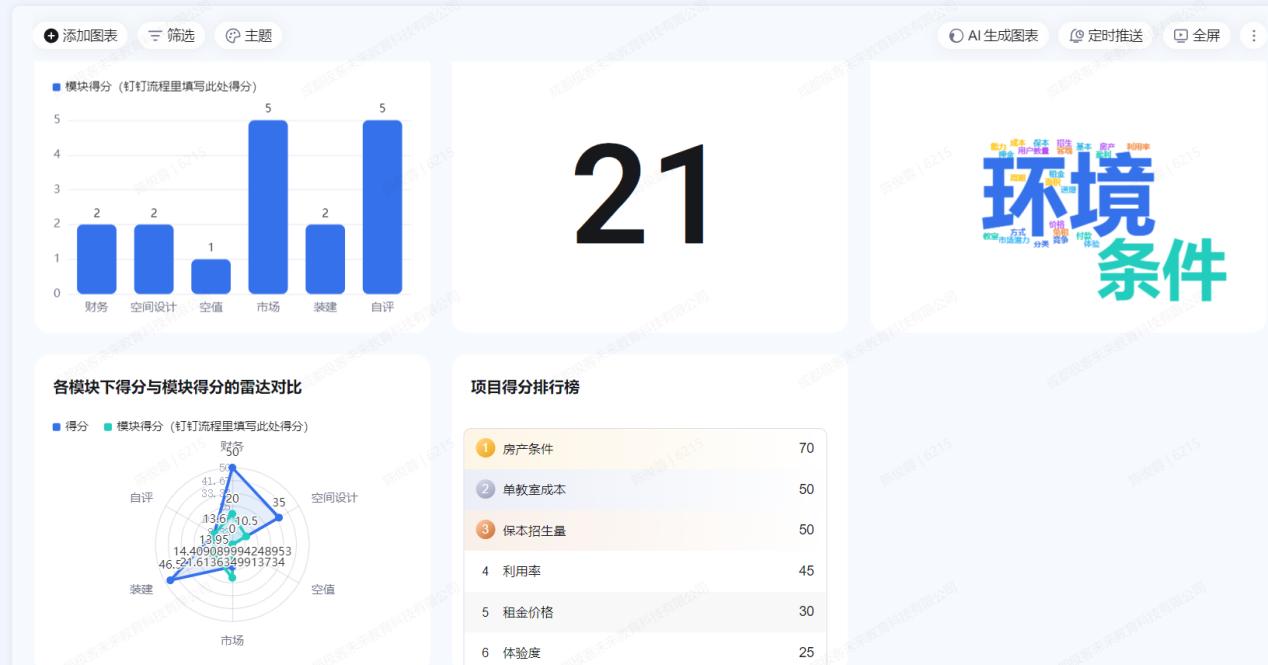Click the silver rank 2 medal icon
Viewport: 1268px width, 665px height.
[x=486, y=489]
